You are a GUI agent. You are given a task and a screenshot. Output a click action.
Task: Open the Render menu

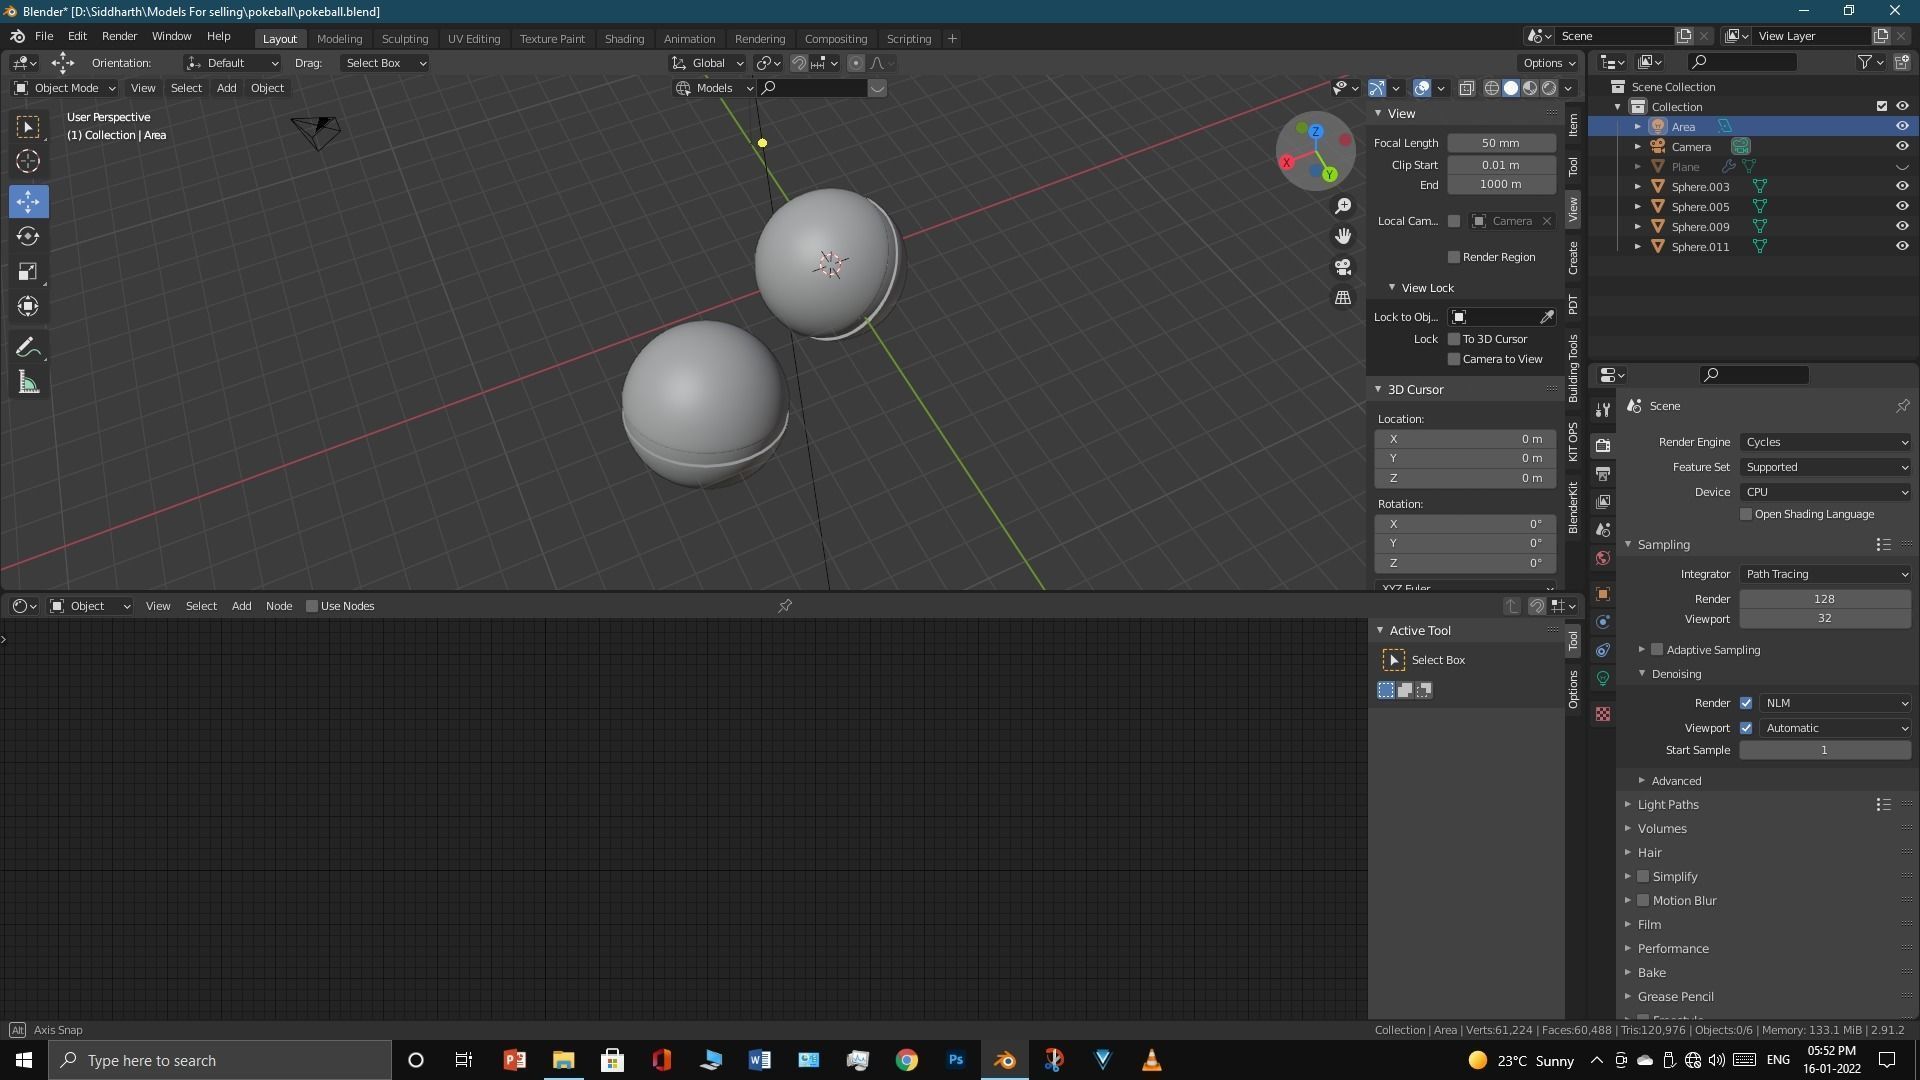tap(119, 36)
